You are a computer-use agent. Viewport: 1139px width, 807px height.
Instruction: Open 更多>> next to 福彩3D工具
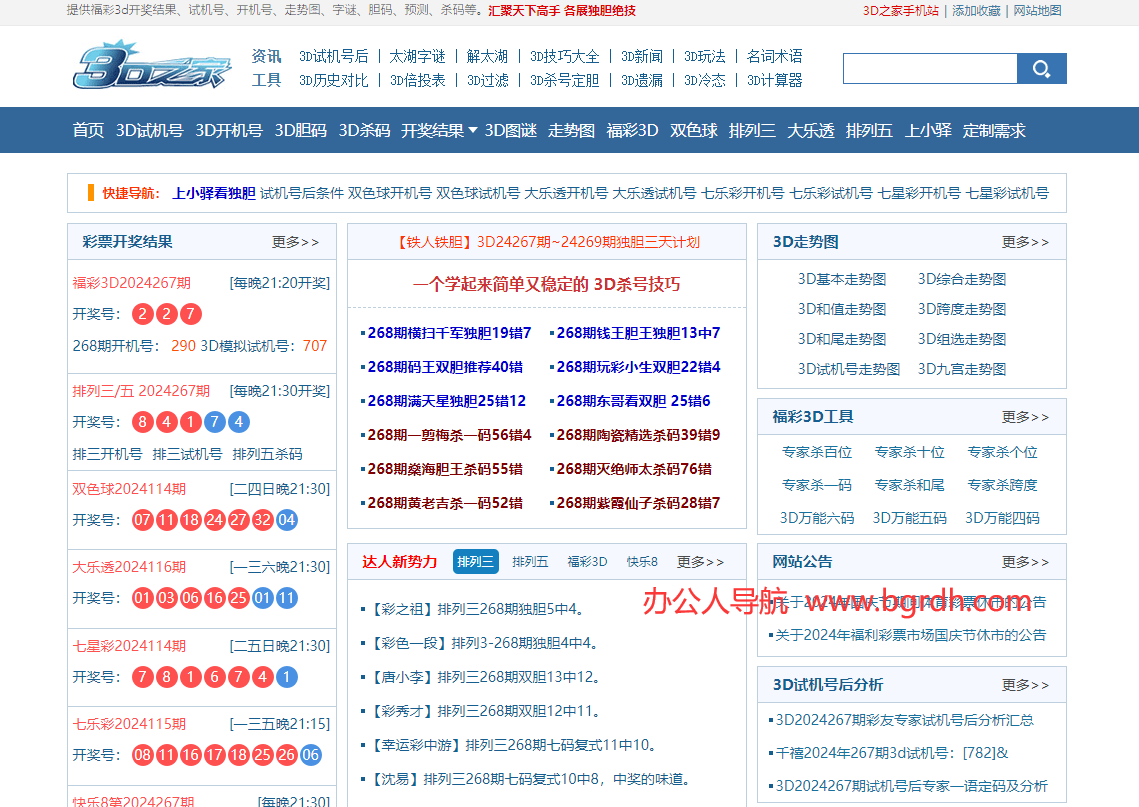point(1025,417)
